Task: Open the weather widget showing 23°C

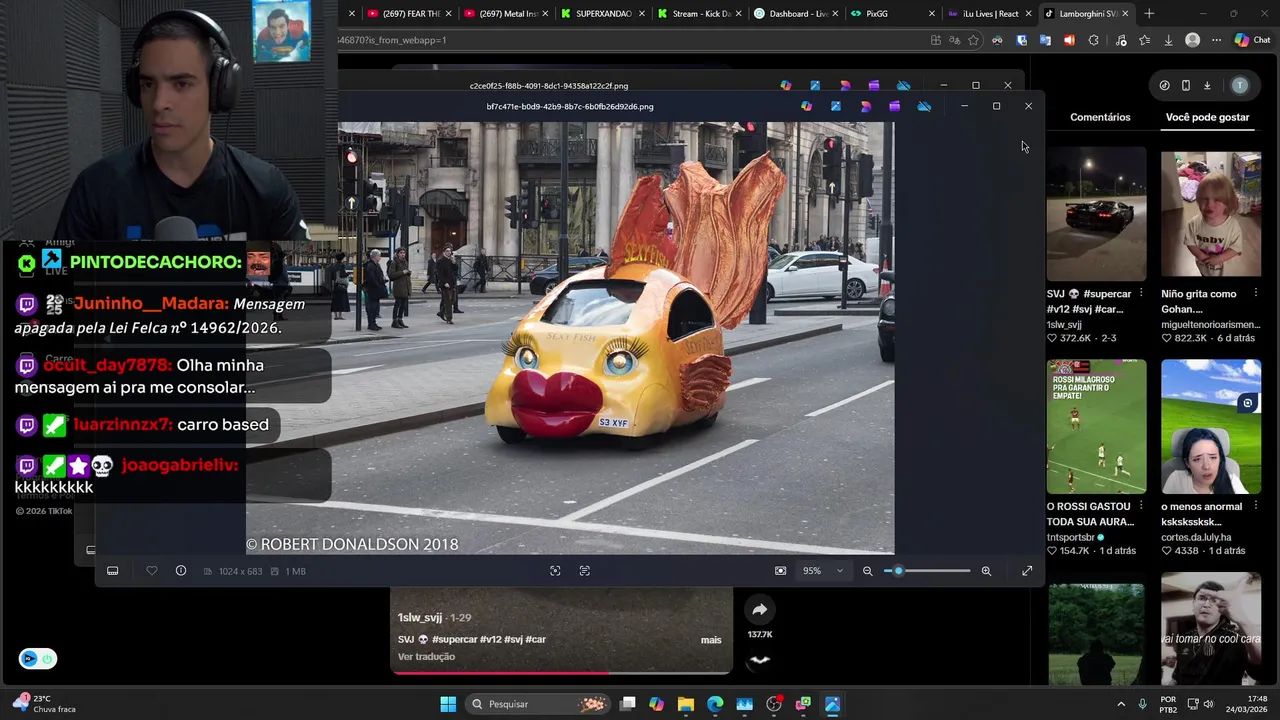Action: tap(45, 704)
